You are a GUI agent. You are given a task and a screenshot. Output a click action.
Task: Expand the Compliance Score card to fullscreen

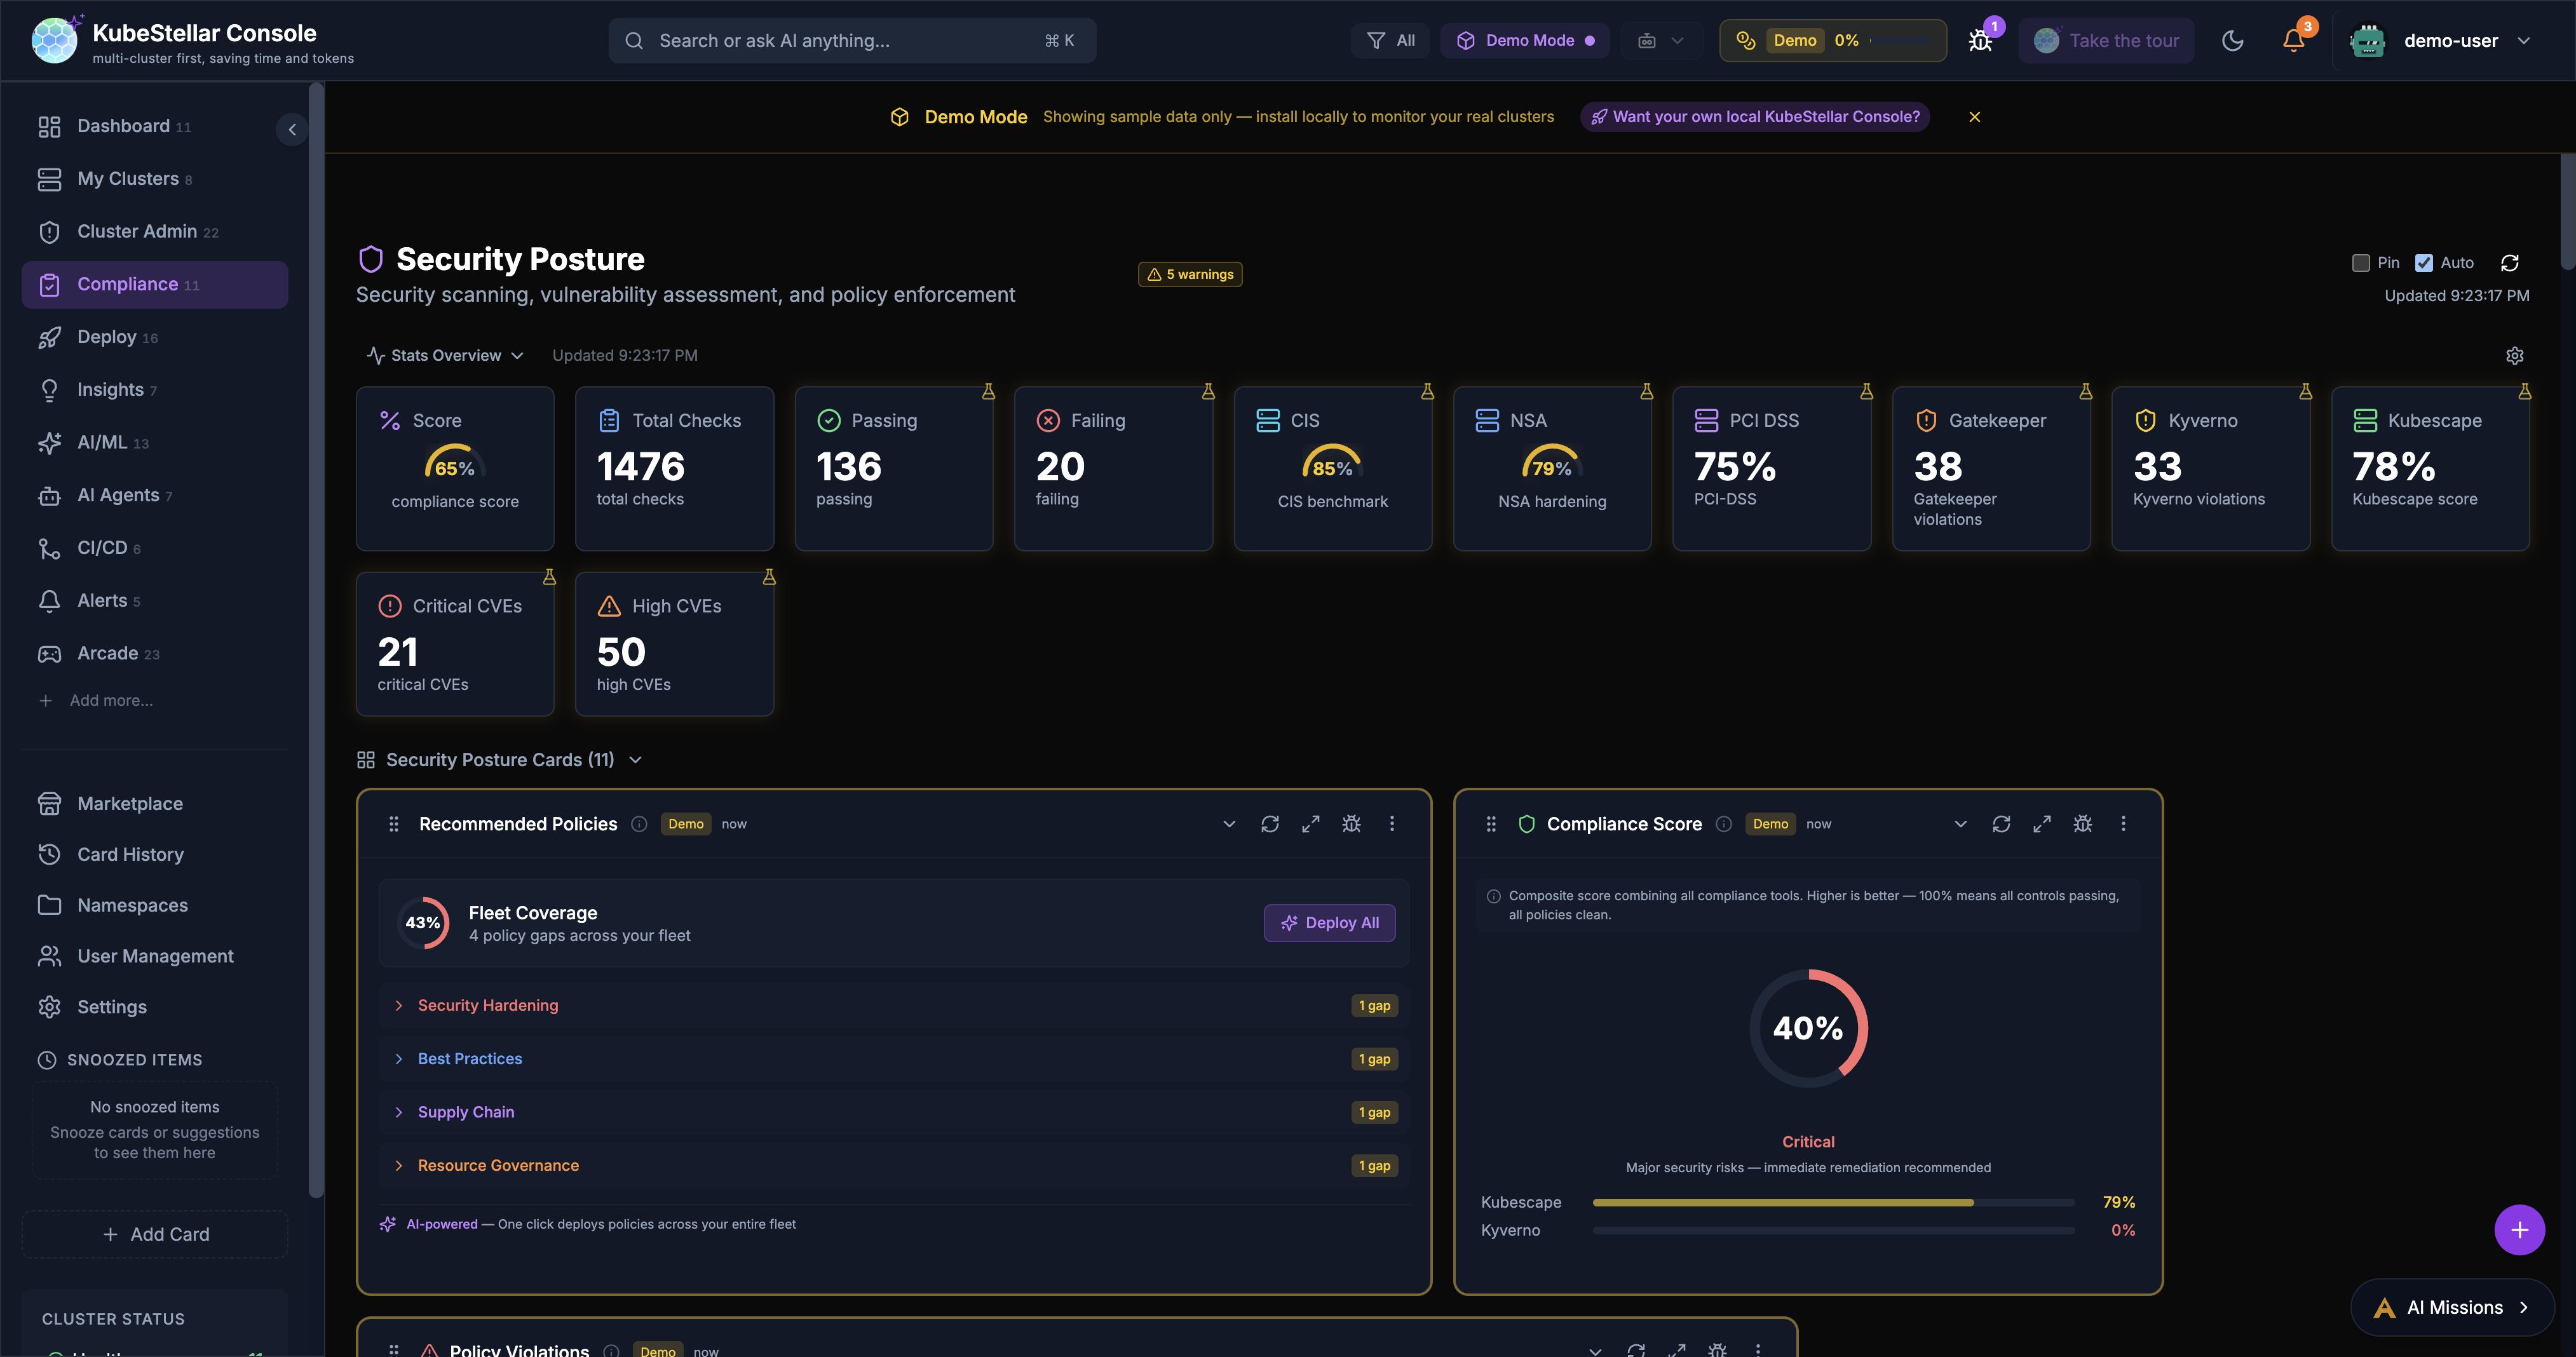point(2042,823)
